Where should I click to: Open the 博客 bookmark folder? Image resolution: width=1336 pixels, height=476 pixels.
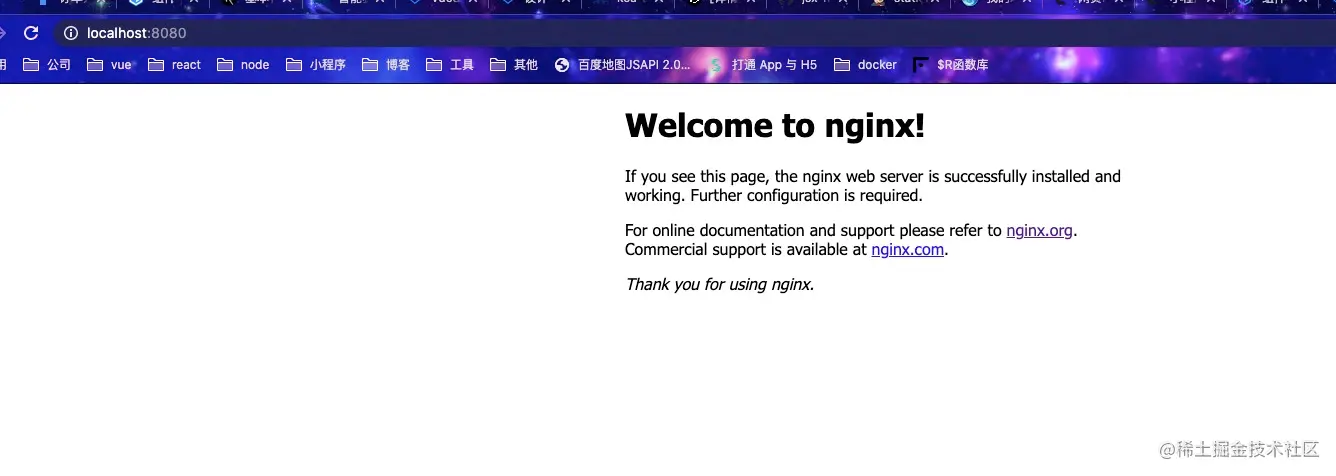[x=386, y=65]
